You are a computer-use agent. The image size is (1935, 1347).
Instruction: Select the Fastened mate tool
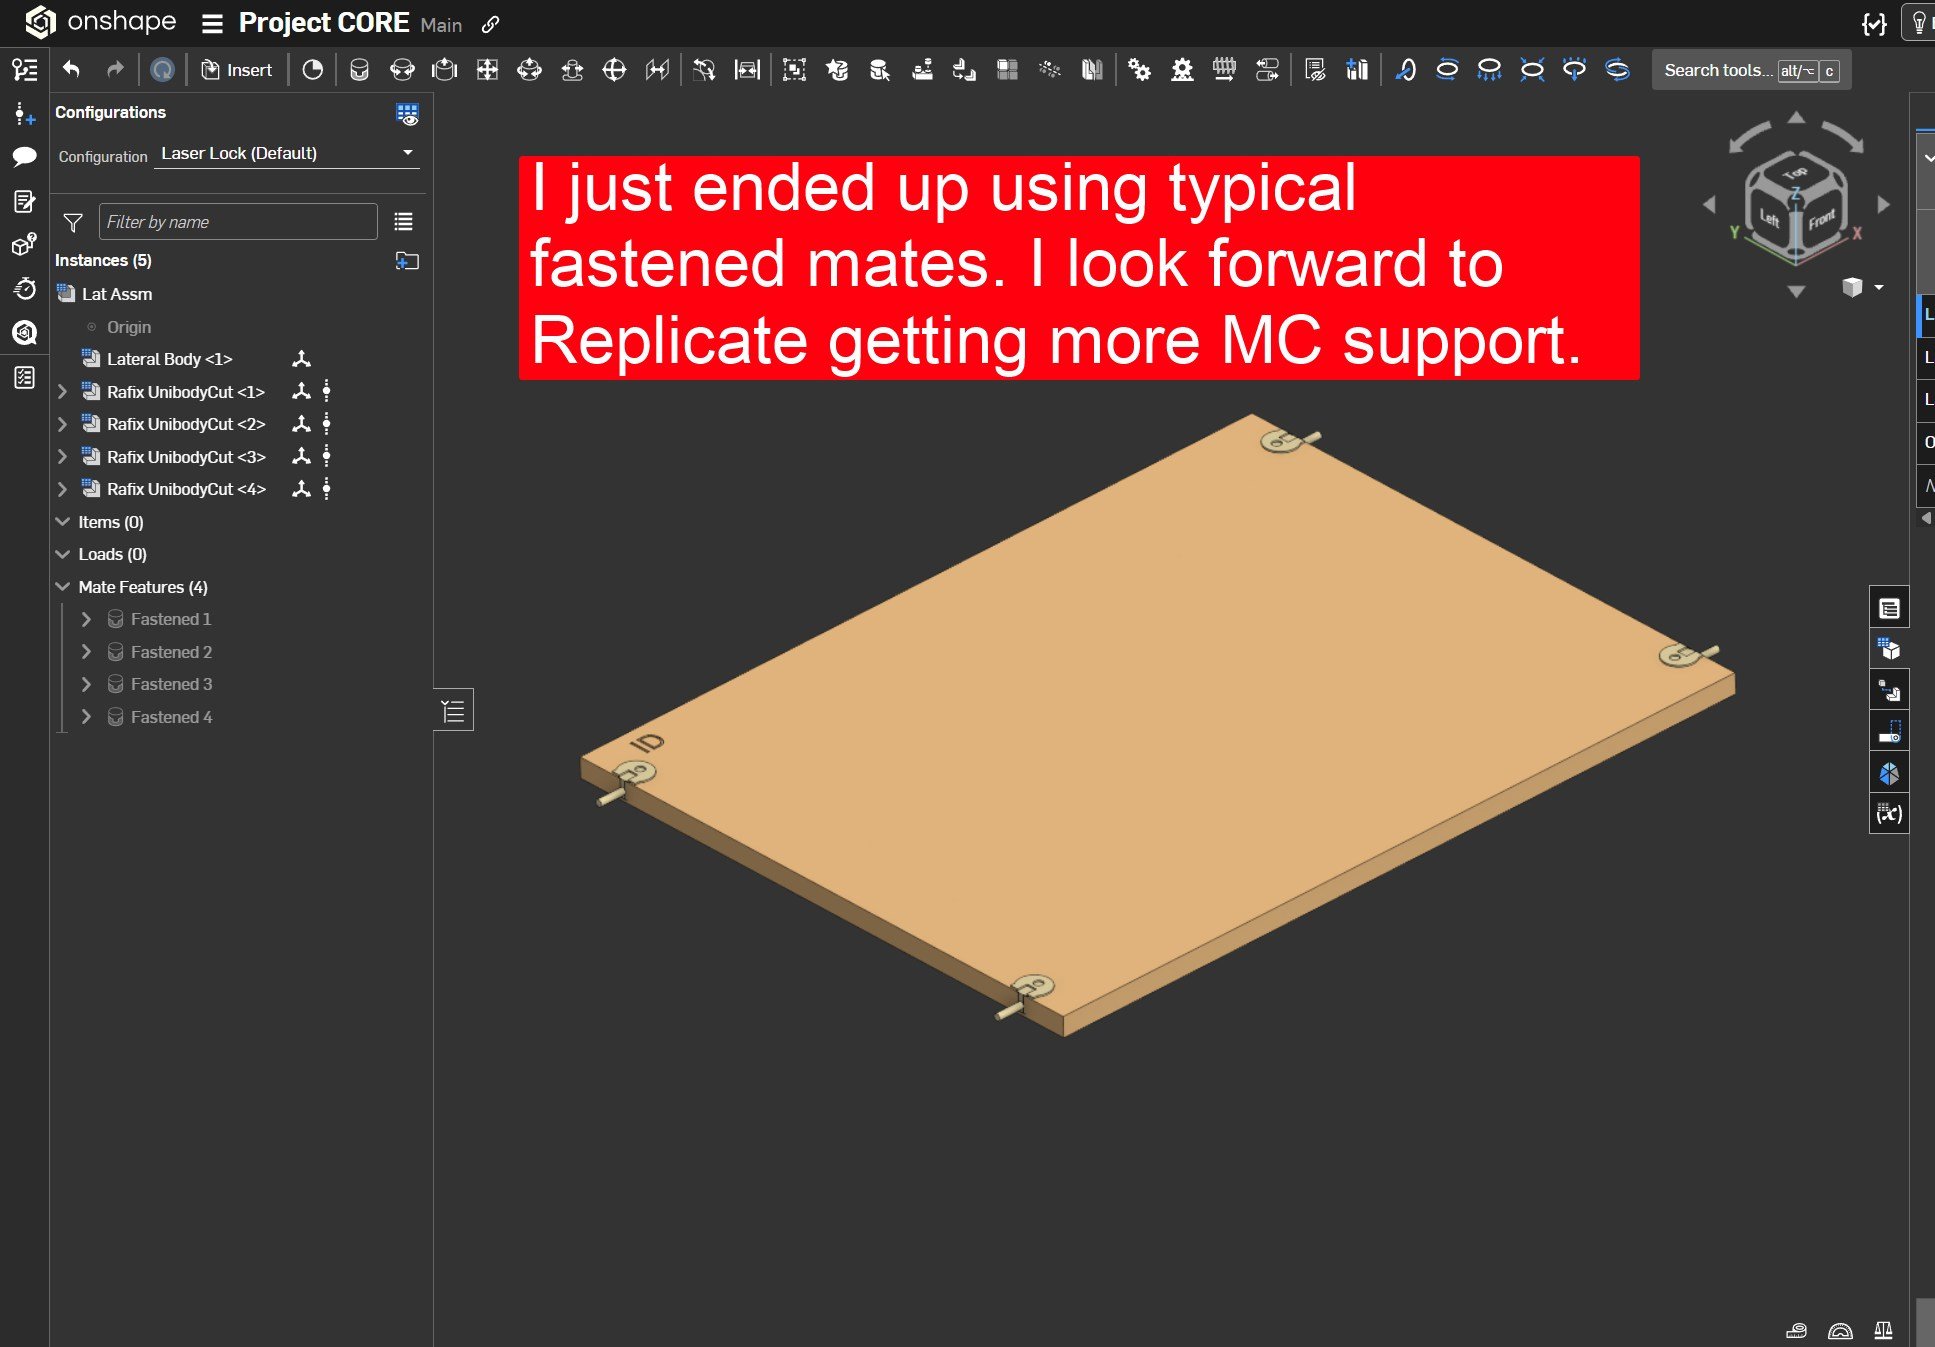point(359,70)
